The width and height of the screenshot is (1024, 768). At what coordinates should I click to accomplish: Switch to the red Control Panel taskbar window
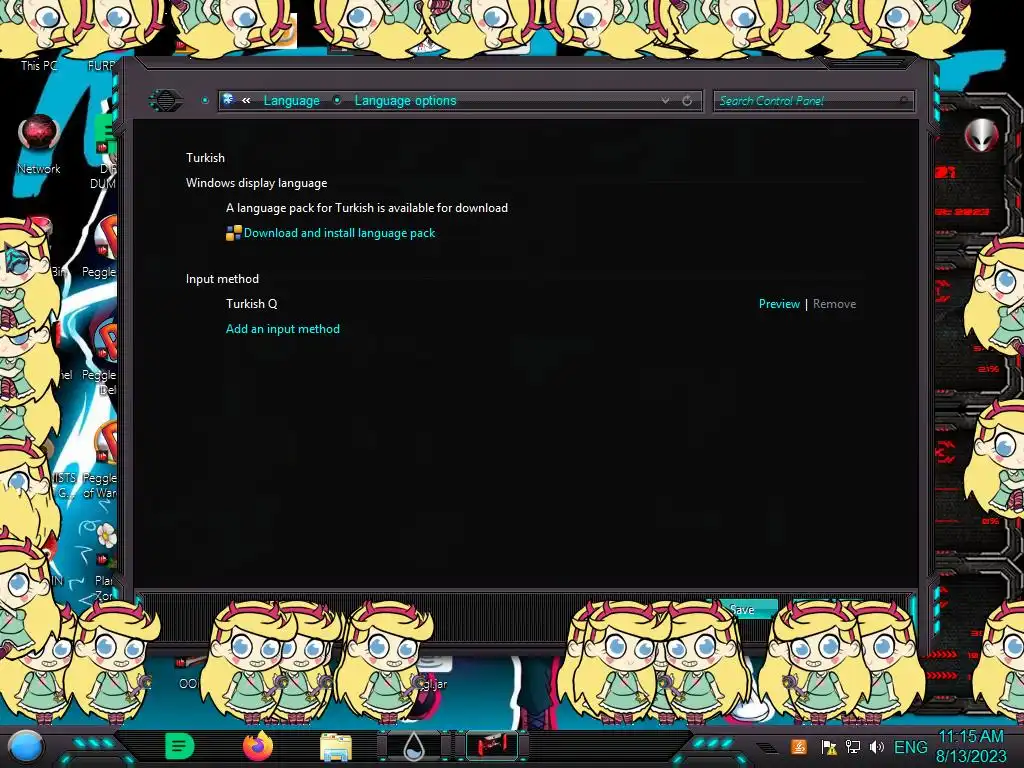[x=492, y=746]
